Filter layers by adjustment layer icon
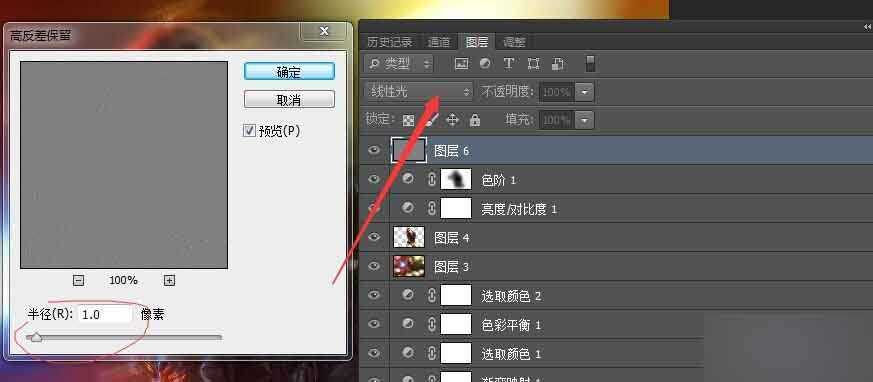 coord(485,63)
